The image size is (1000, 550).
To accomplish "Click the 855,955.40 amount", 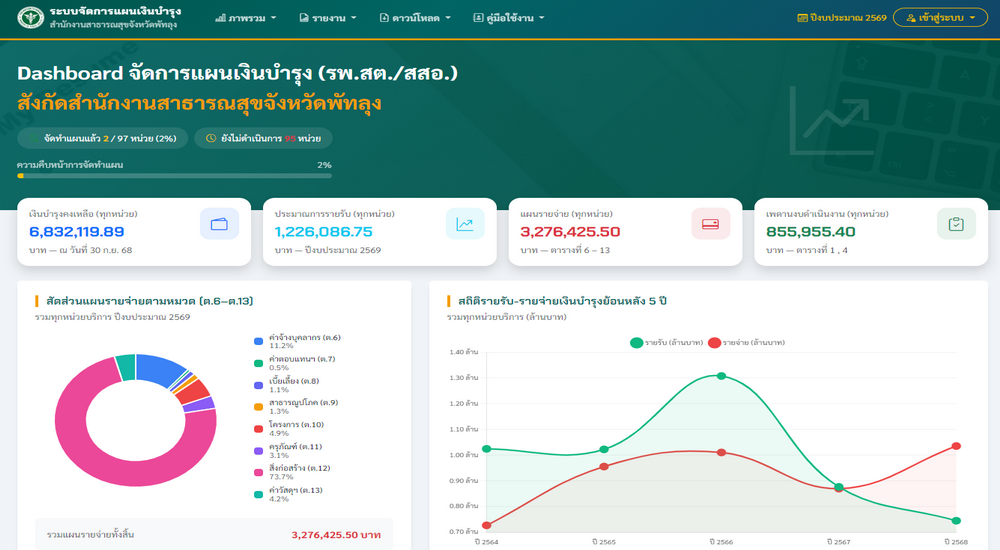I will (x=811, y=232).
